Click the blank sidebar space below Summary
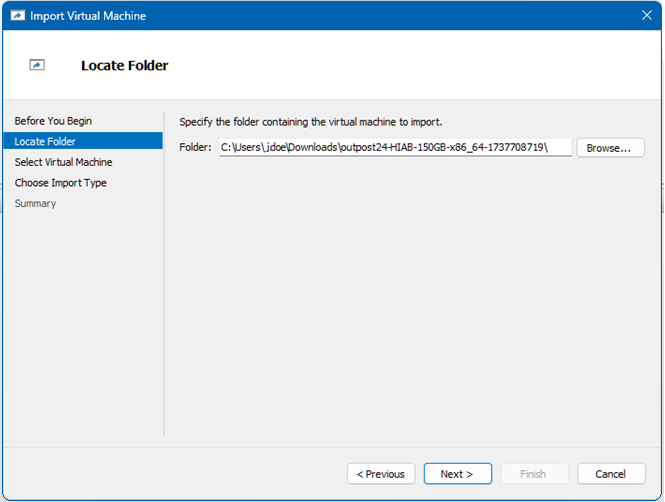The width and height of the screenshot is (665, 502). [x=82, y=320]
